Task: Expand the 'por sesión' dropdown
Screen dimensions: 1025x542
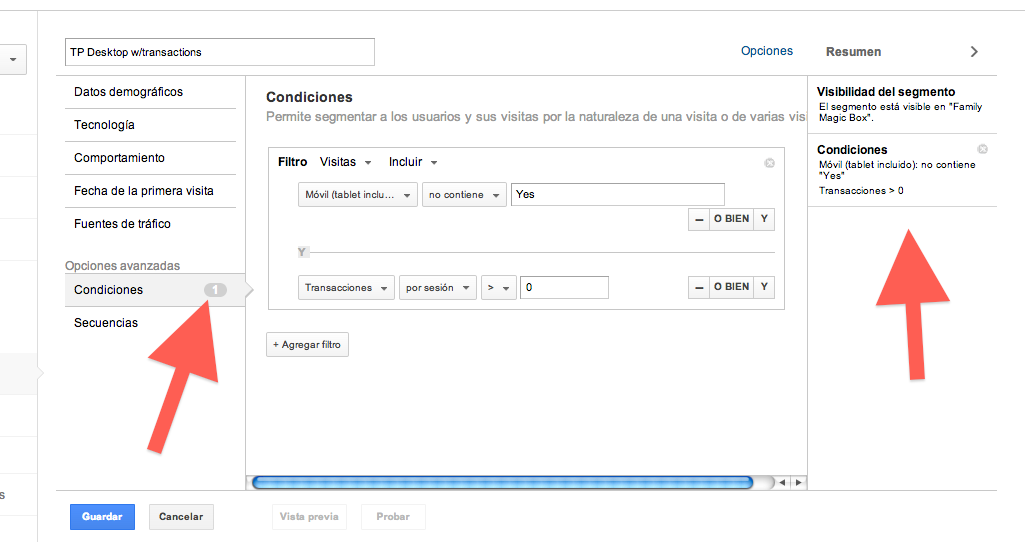Action: (x=437, y=288)
